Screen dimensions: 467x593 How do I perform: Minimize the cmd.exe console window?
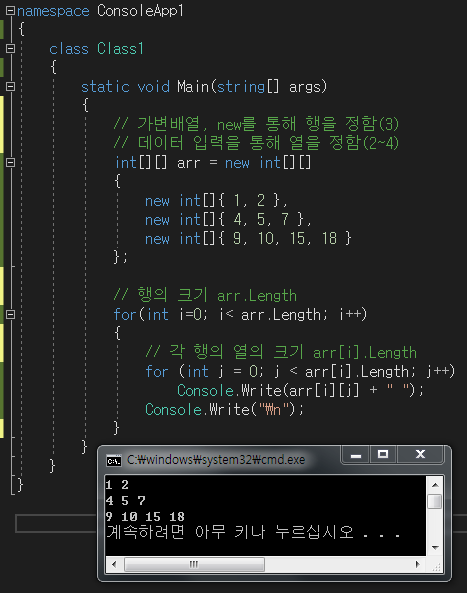[356, 455]
